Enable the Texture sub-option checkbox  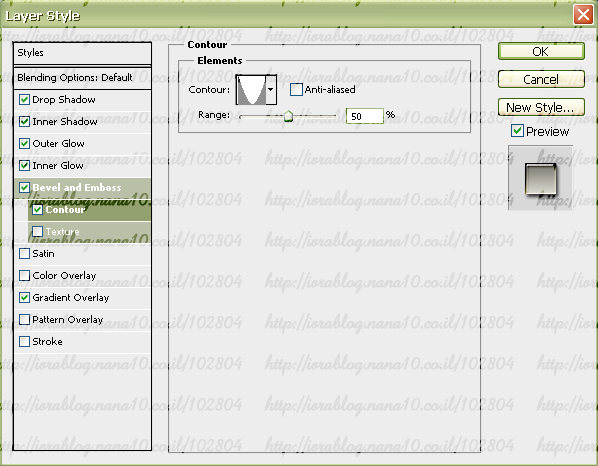(x=37, y=231)
